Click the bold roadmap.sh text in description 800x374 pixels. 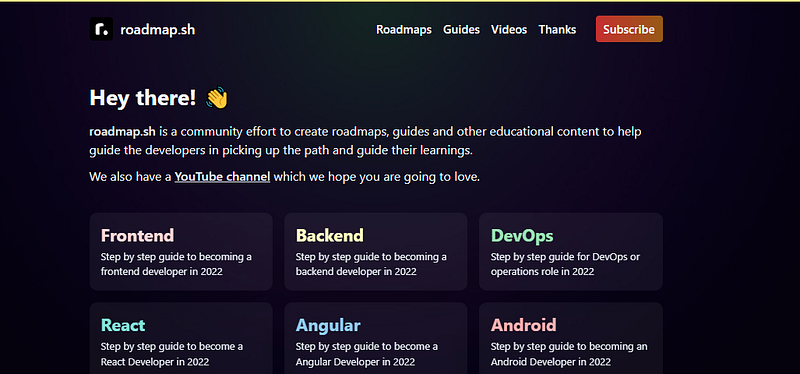click(x=122, y=132)
